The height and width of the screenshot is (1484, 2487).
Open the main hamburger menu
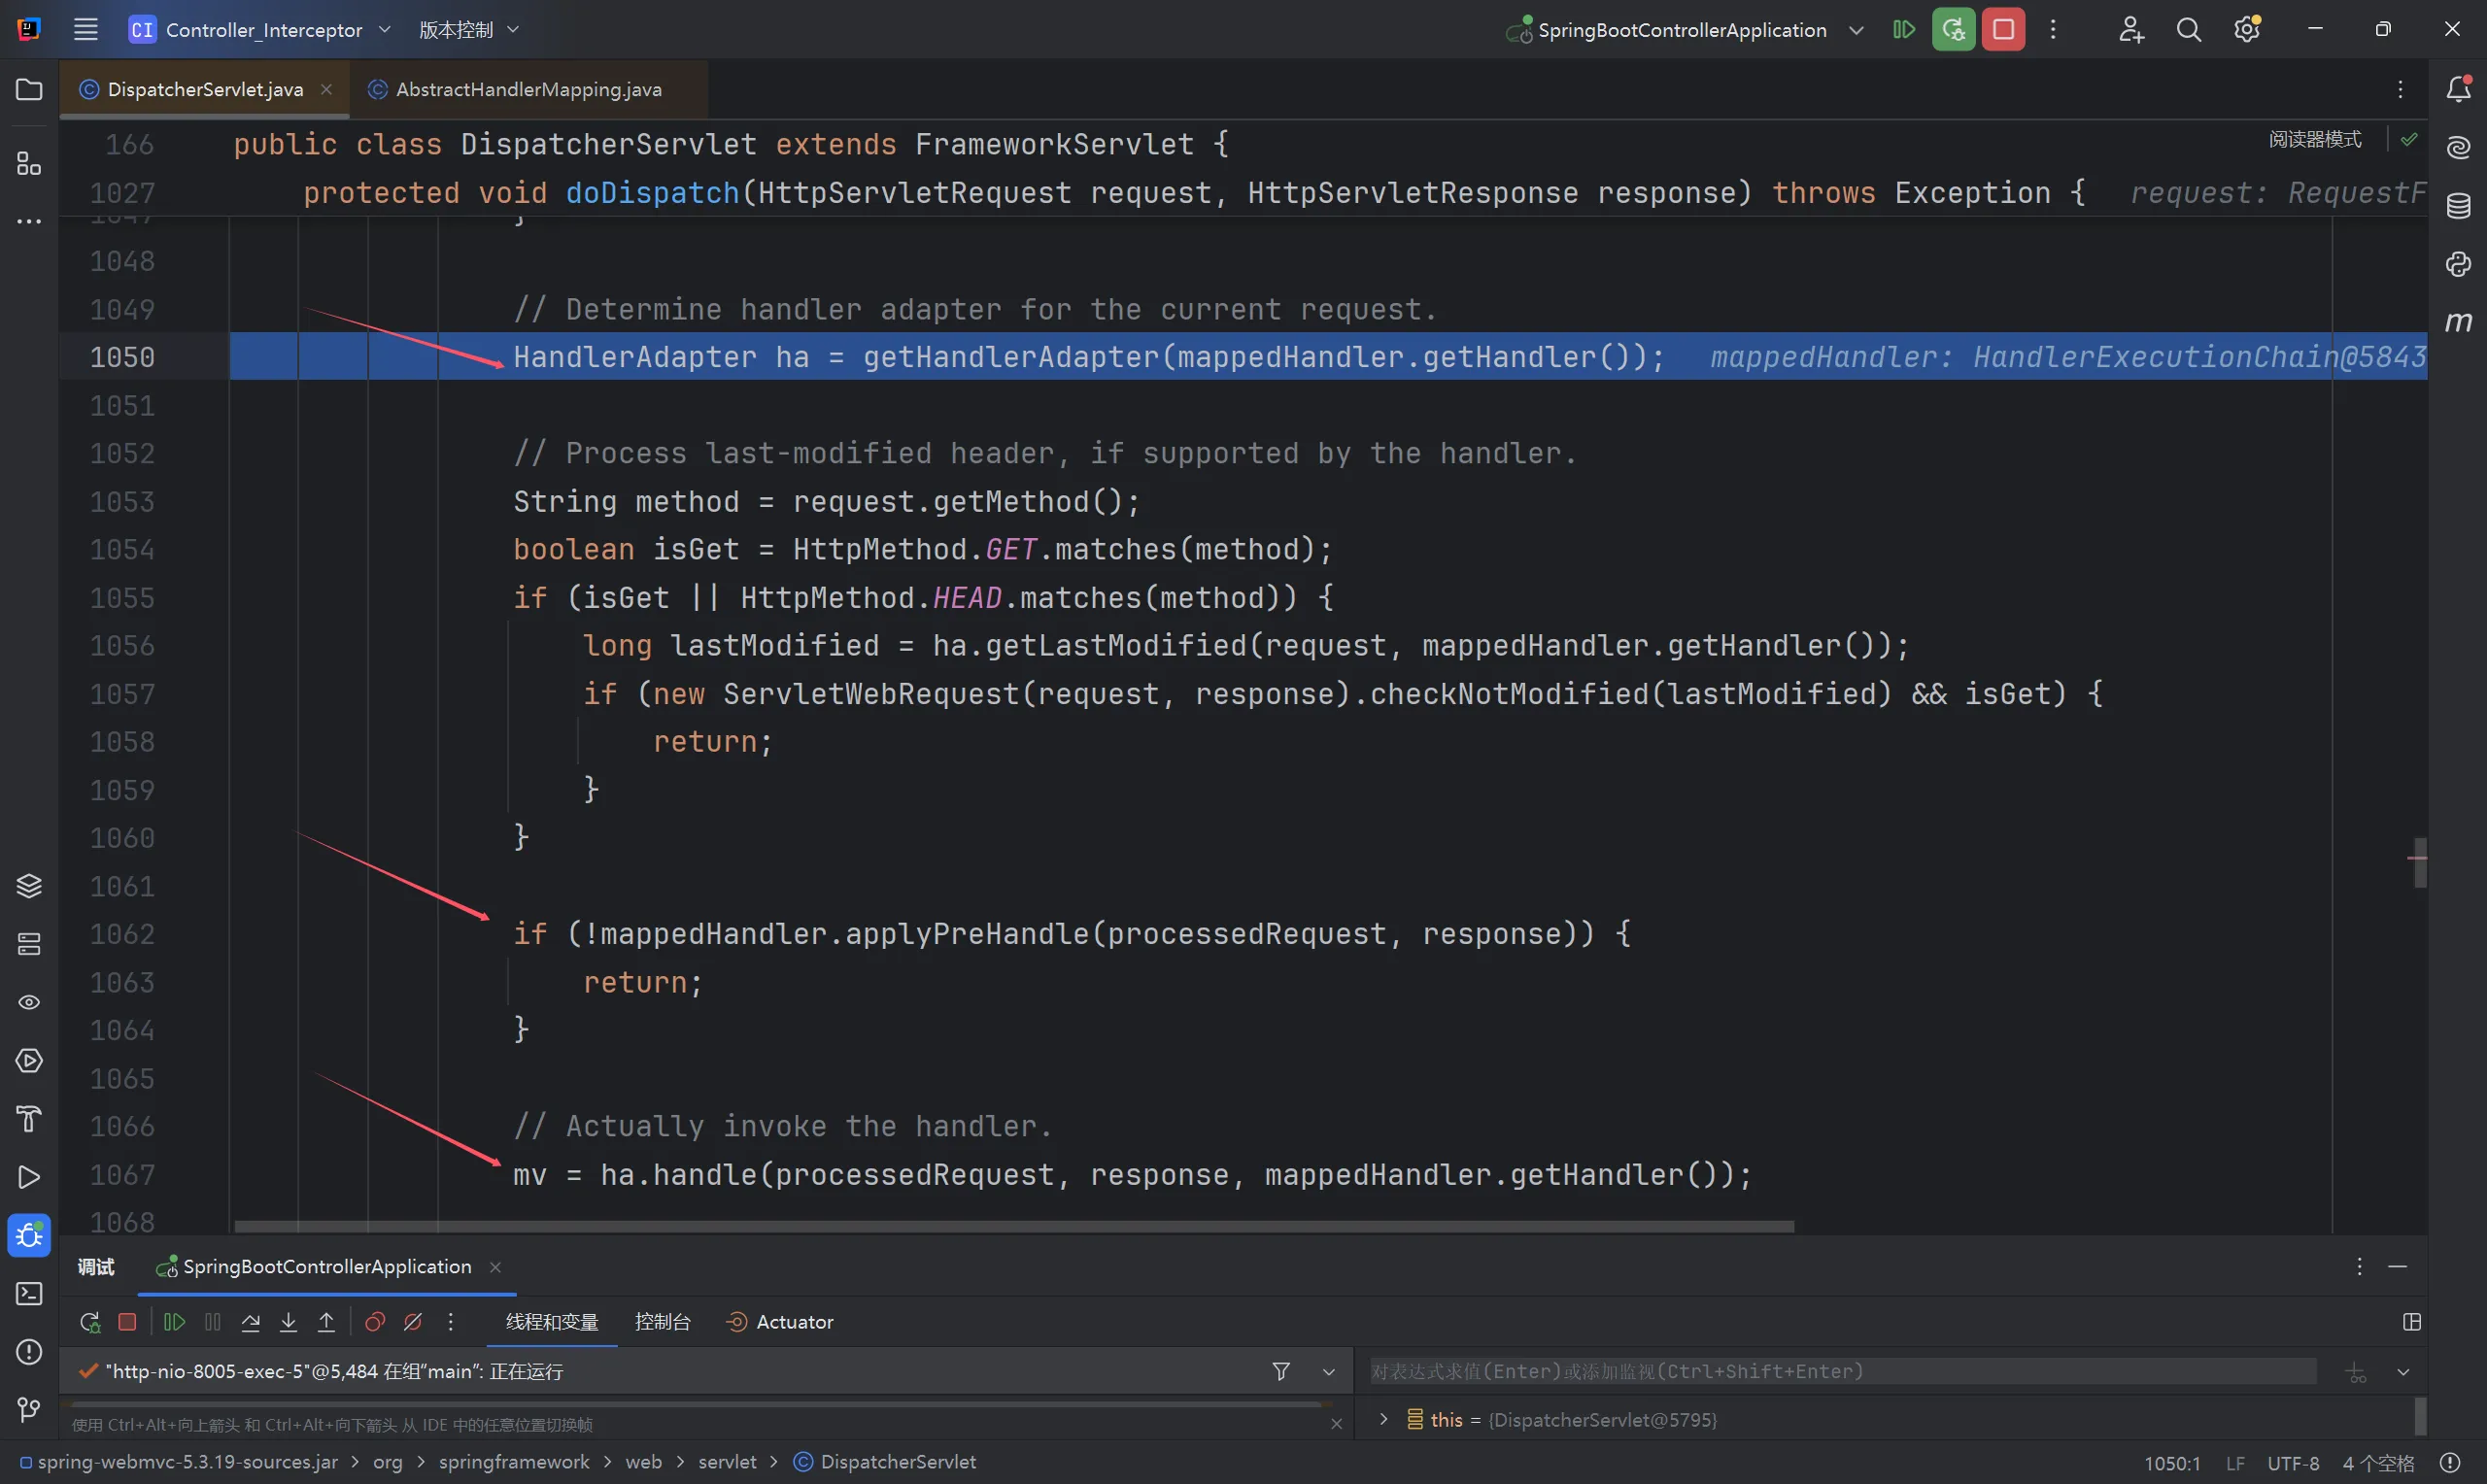(x=86, y=29)
